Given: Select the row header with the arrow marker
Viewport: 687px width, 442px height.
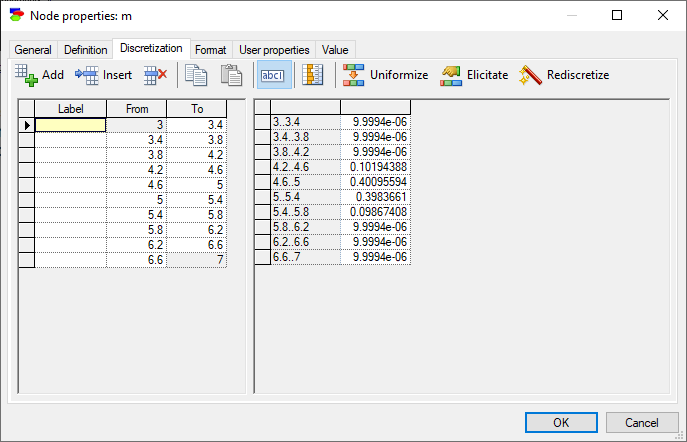Looking at the screenshot, I should [27, 125].
